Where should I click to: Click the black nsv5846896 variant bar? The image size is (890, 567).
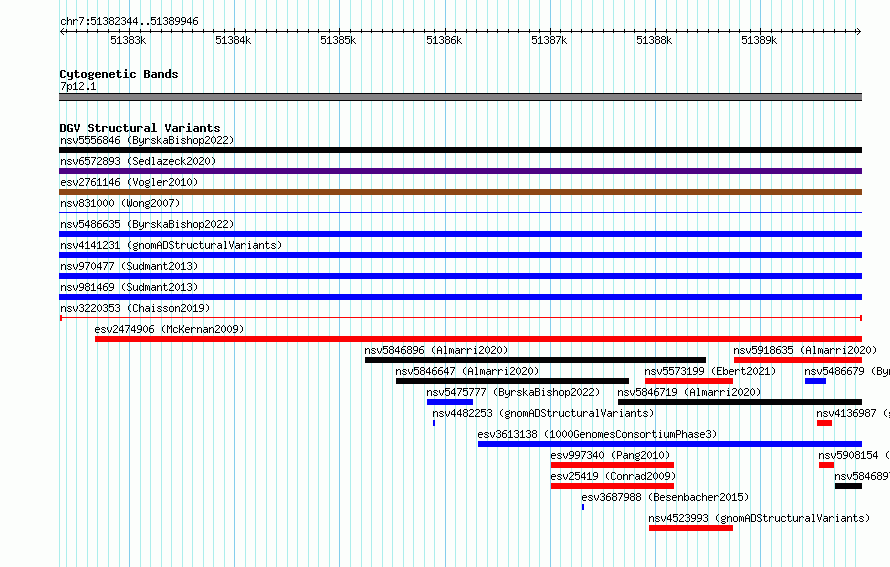pyautogui.click(x=535, y=360)
